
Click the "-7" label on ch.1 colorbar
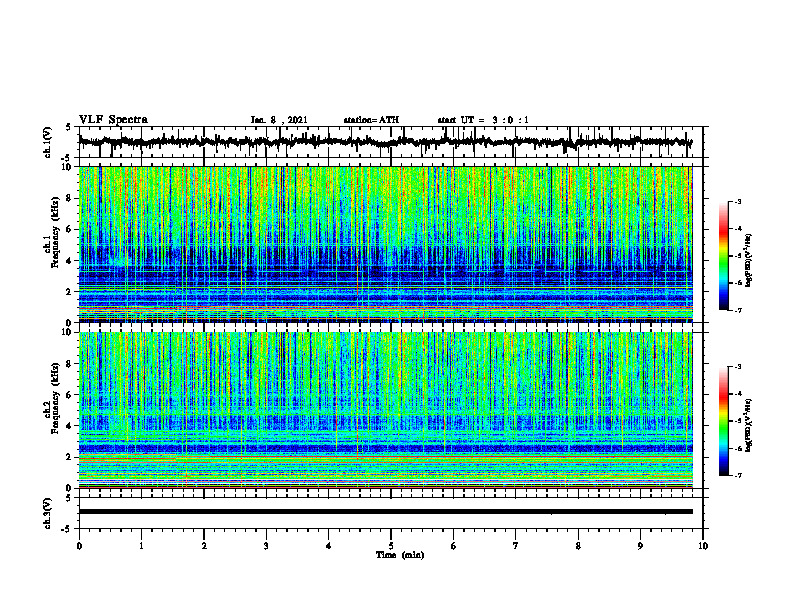[x=737, y=310]
